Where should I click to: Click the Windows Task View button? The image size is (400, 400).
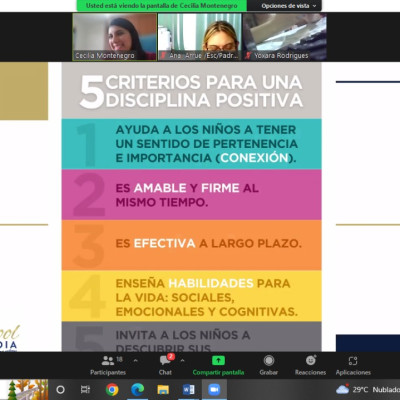pos(85,389)
